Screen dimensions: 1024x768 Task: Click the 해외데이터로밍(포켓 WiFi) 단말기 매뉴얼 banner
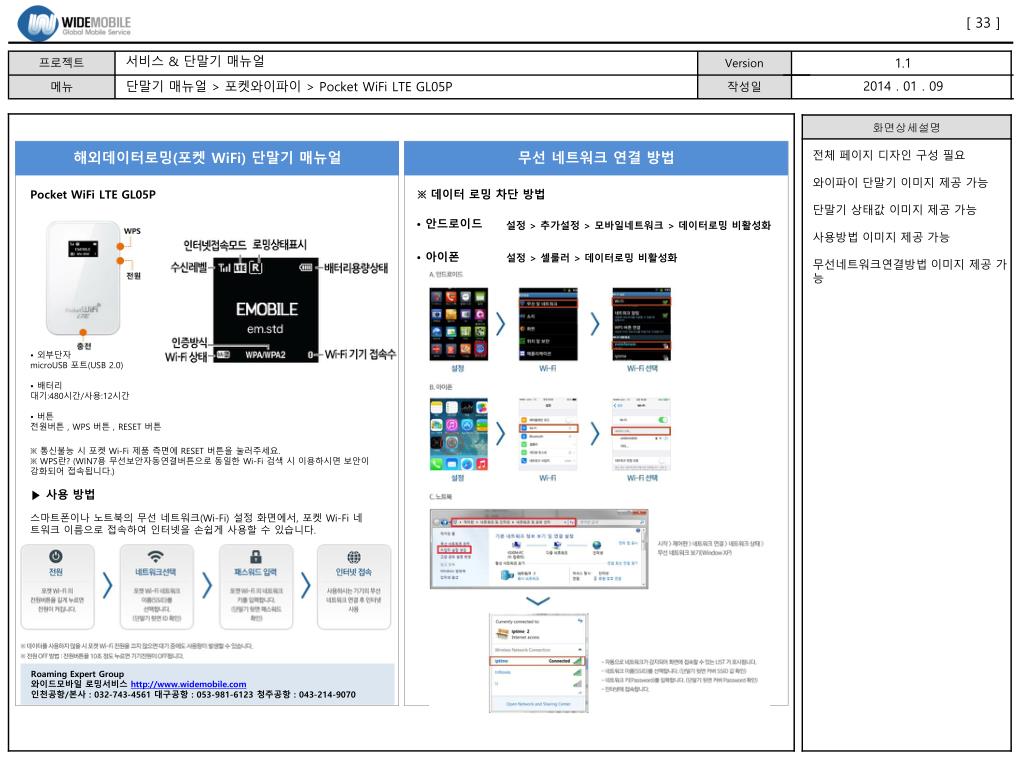207,157
